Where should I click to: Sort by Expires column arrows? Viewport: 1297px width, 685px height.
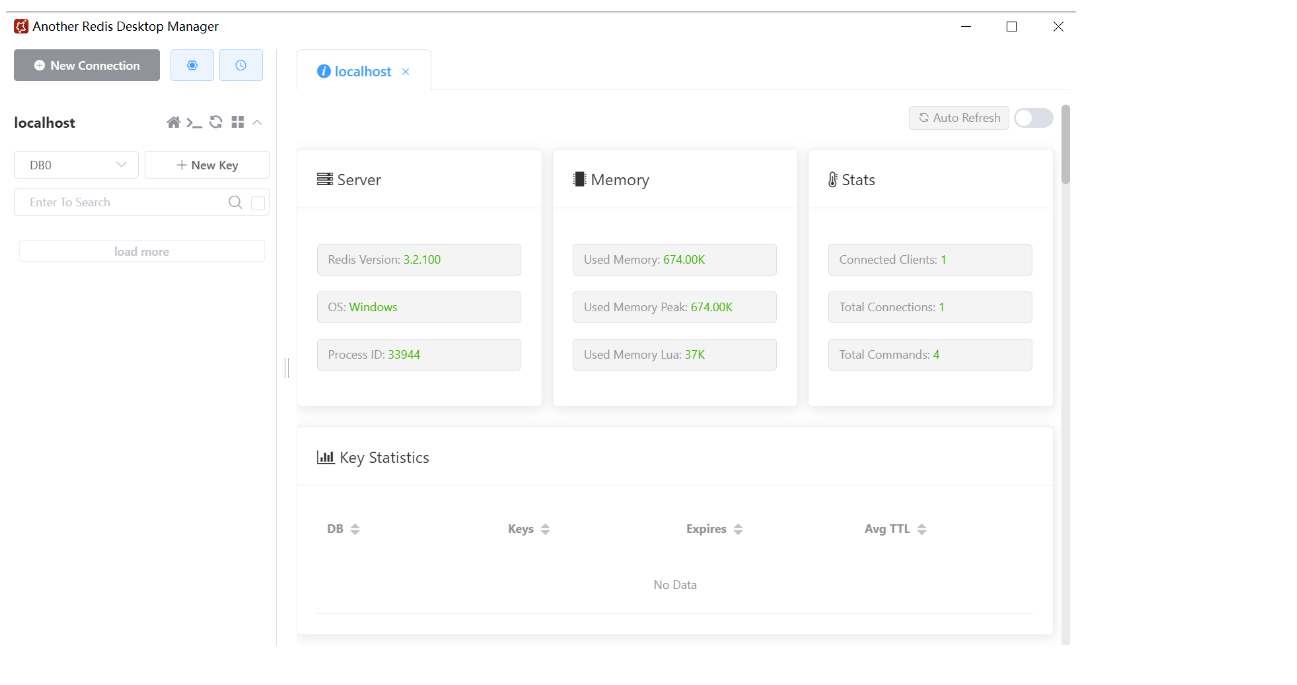click(738, 529)
